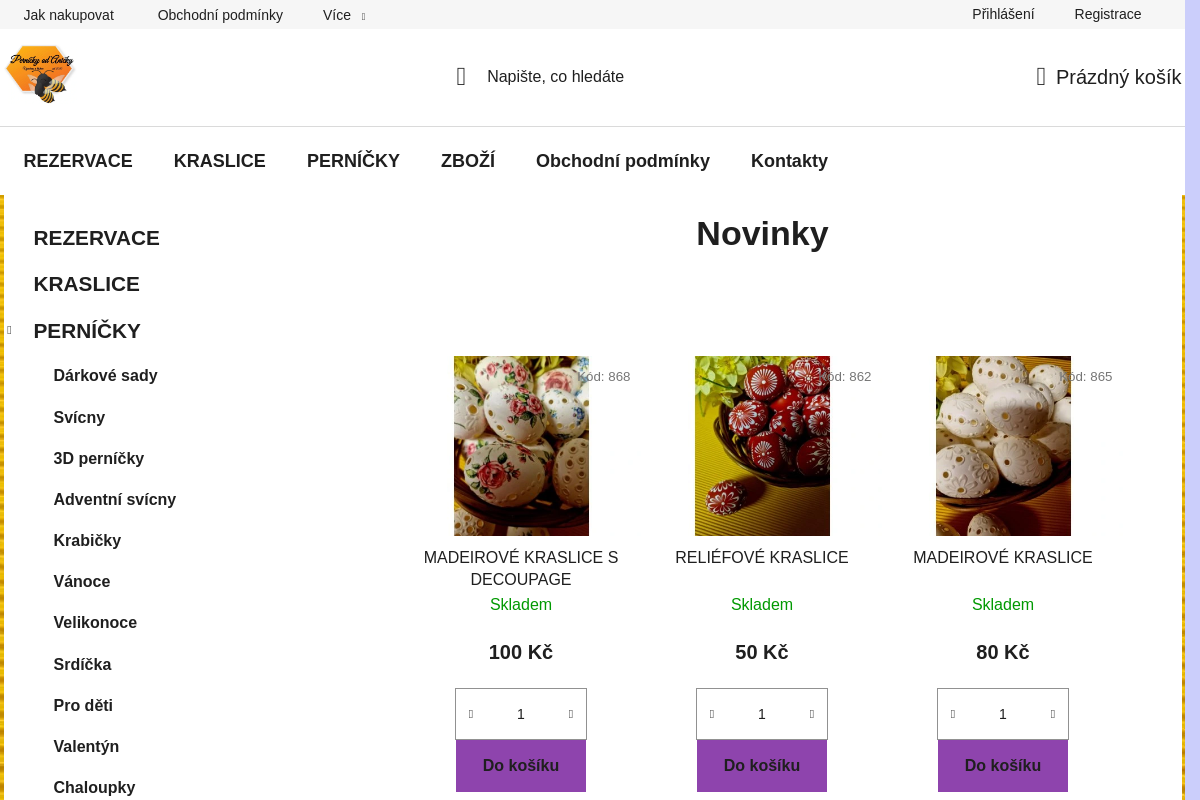Select Velikonoce in the sidebar categories
The image size is (1200, 800).
coord(95,623)
